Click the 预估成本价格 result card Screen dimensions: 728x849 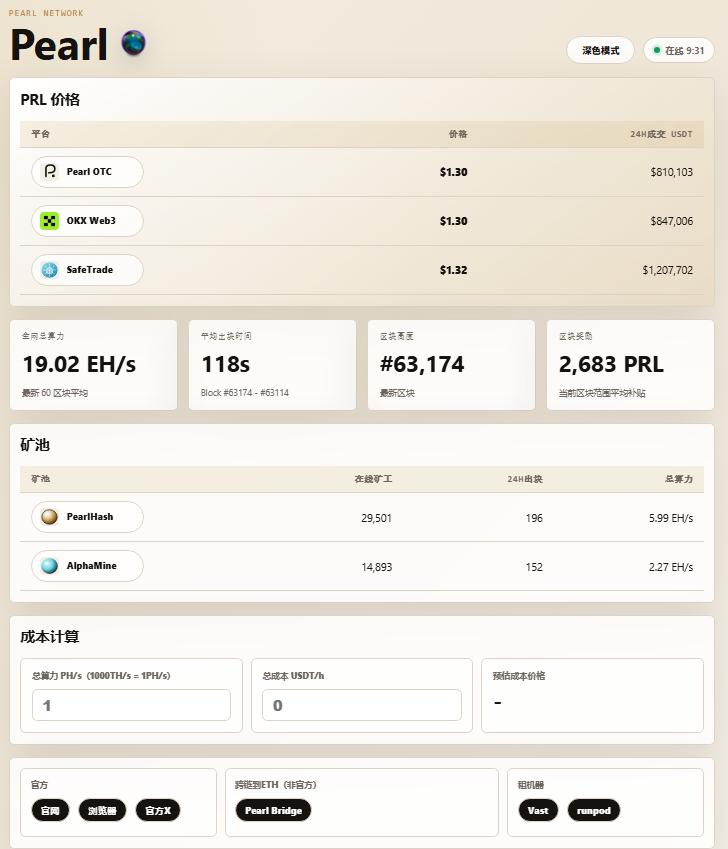pos(592,695)
